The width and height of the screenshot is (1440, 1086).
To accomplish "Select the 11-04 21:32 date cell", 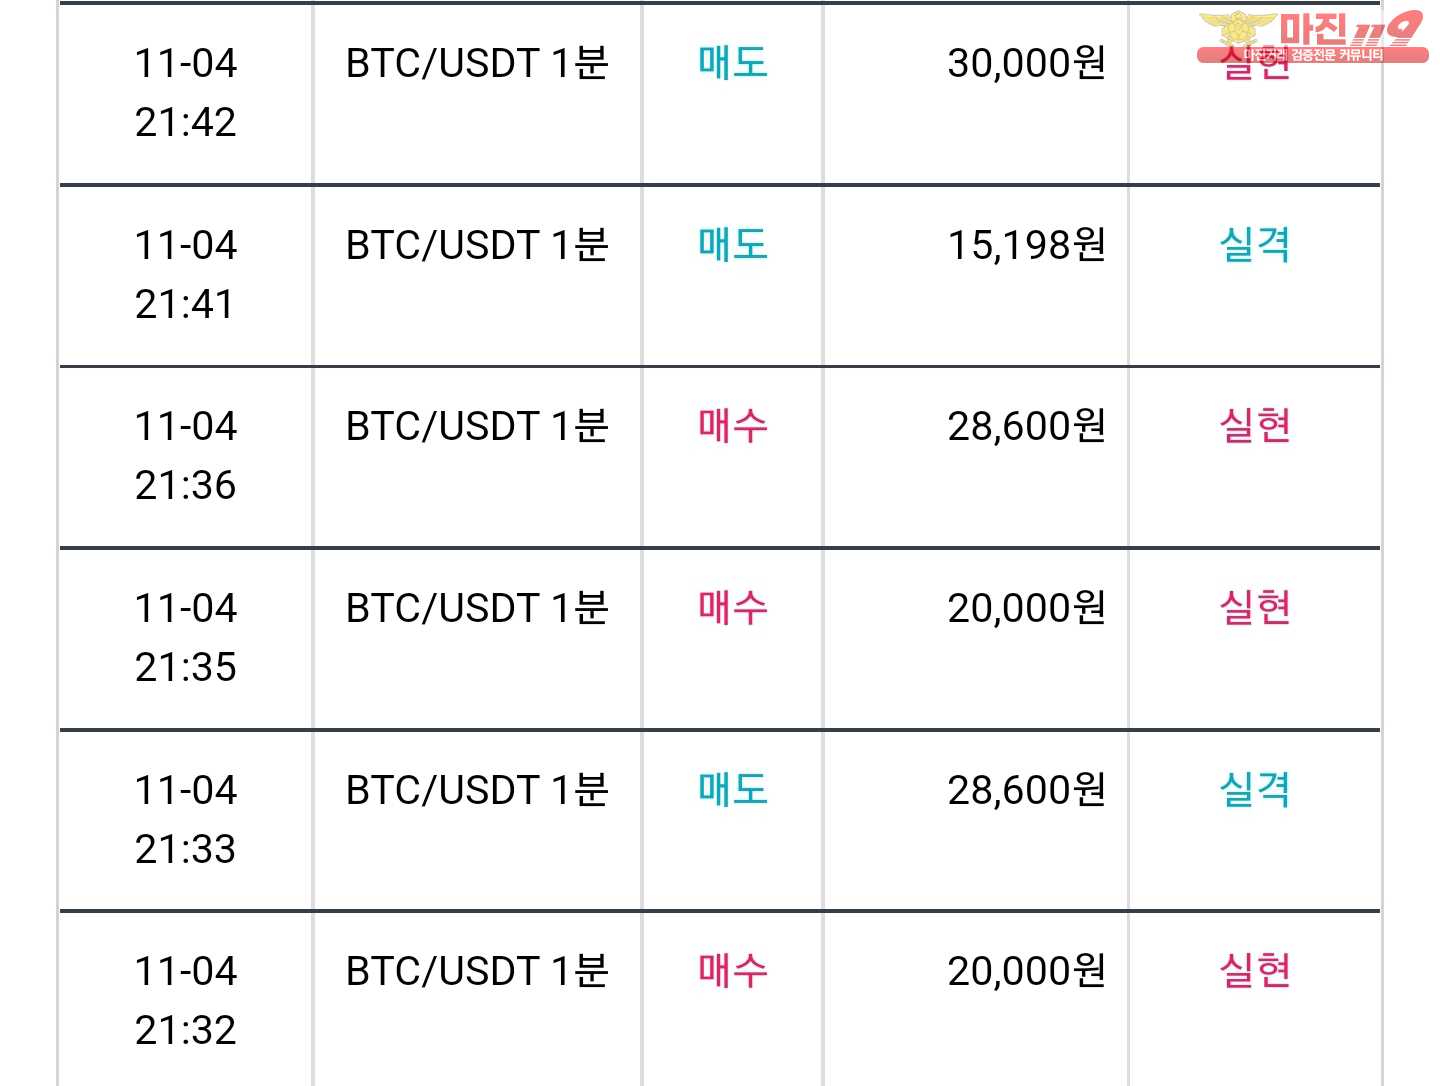I will (x=186, y=1001).
